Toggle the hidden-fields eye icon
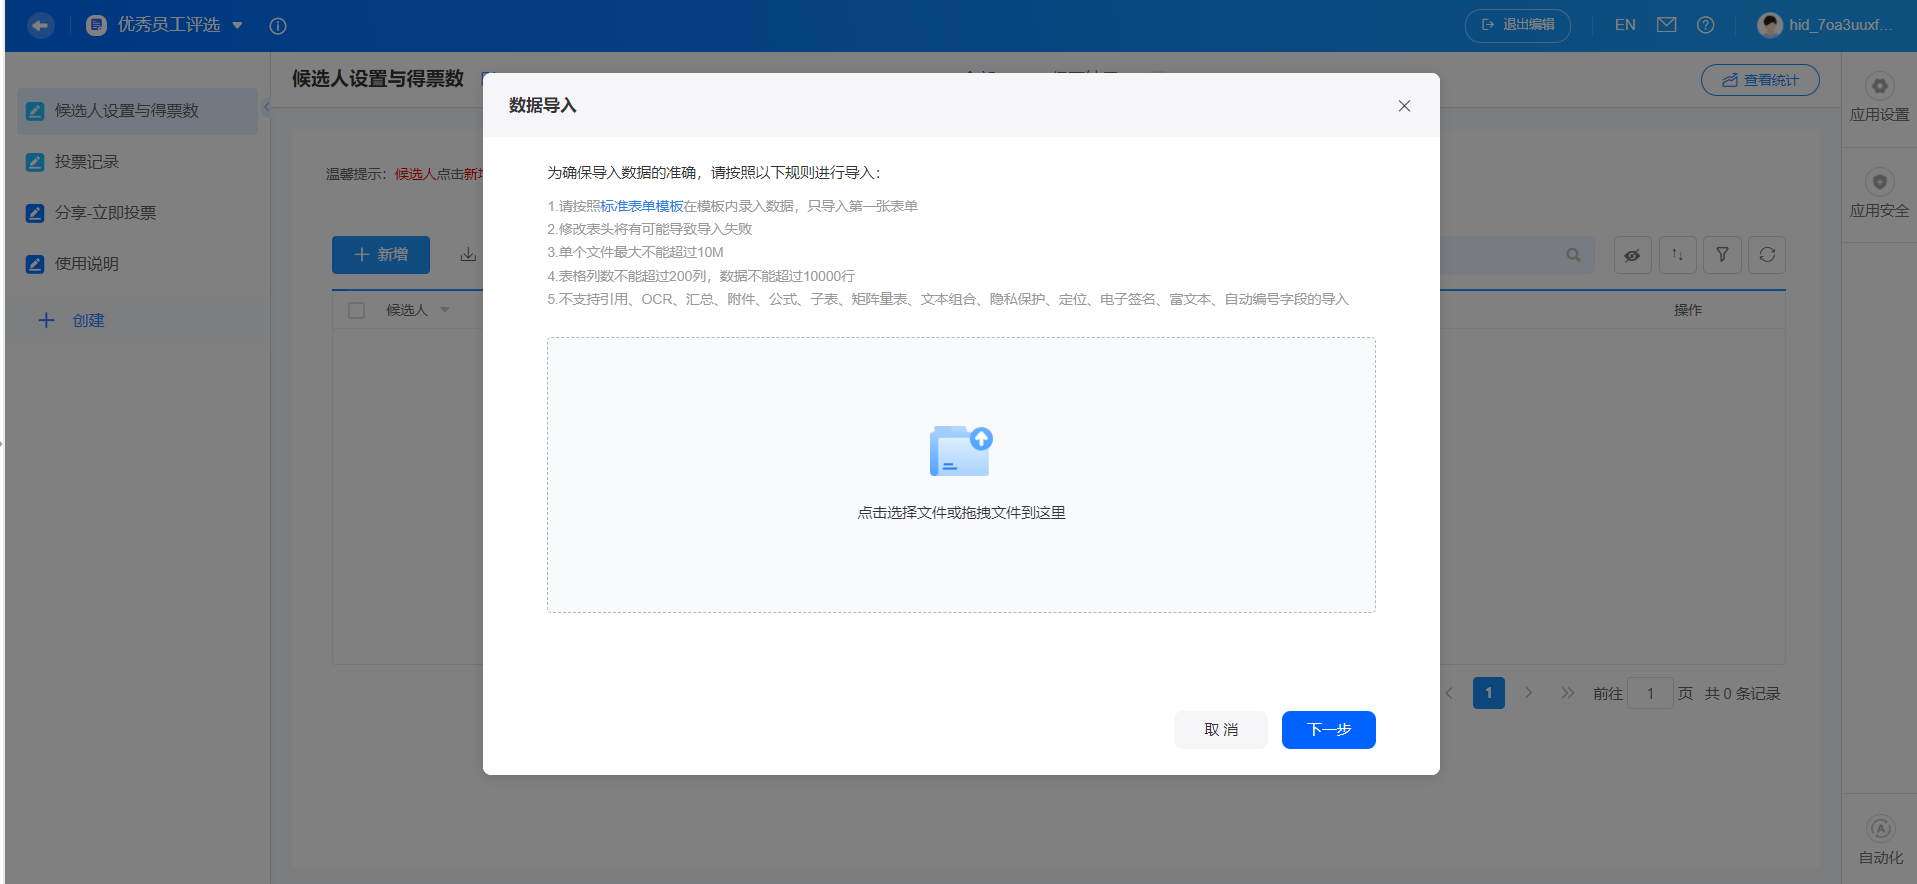This screenshot has height=884, width=1917. [1632, 255]
